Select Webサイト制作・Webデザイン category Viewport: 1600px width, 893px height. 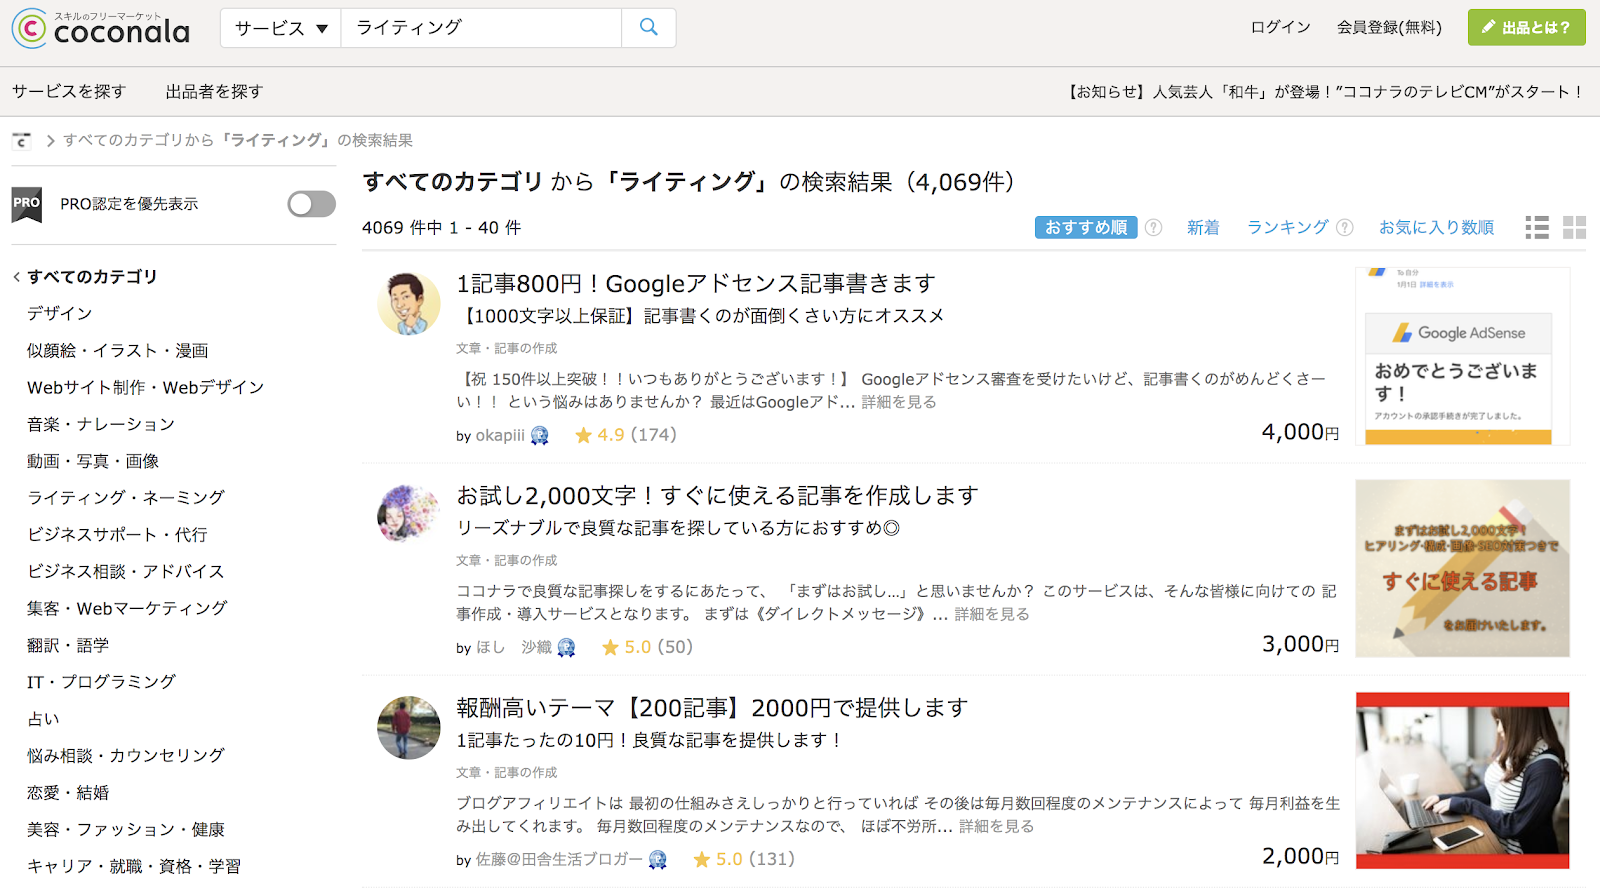click(146, 388)
